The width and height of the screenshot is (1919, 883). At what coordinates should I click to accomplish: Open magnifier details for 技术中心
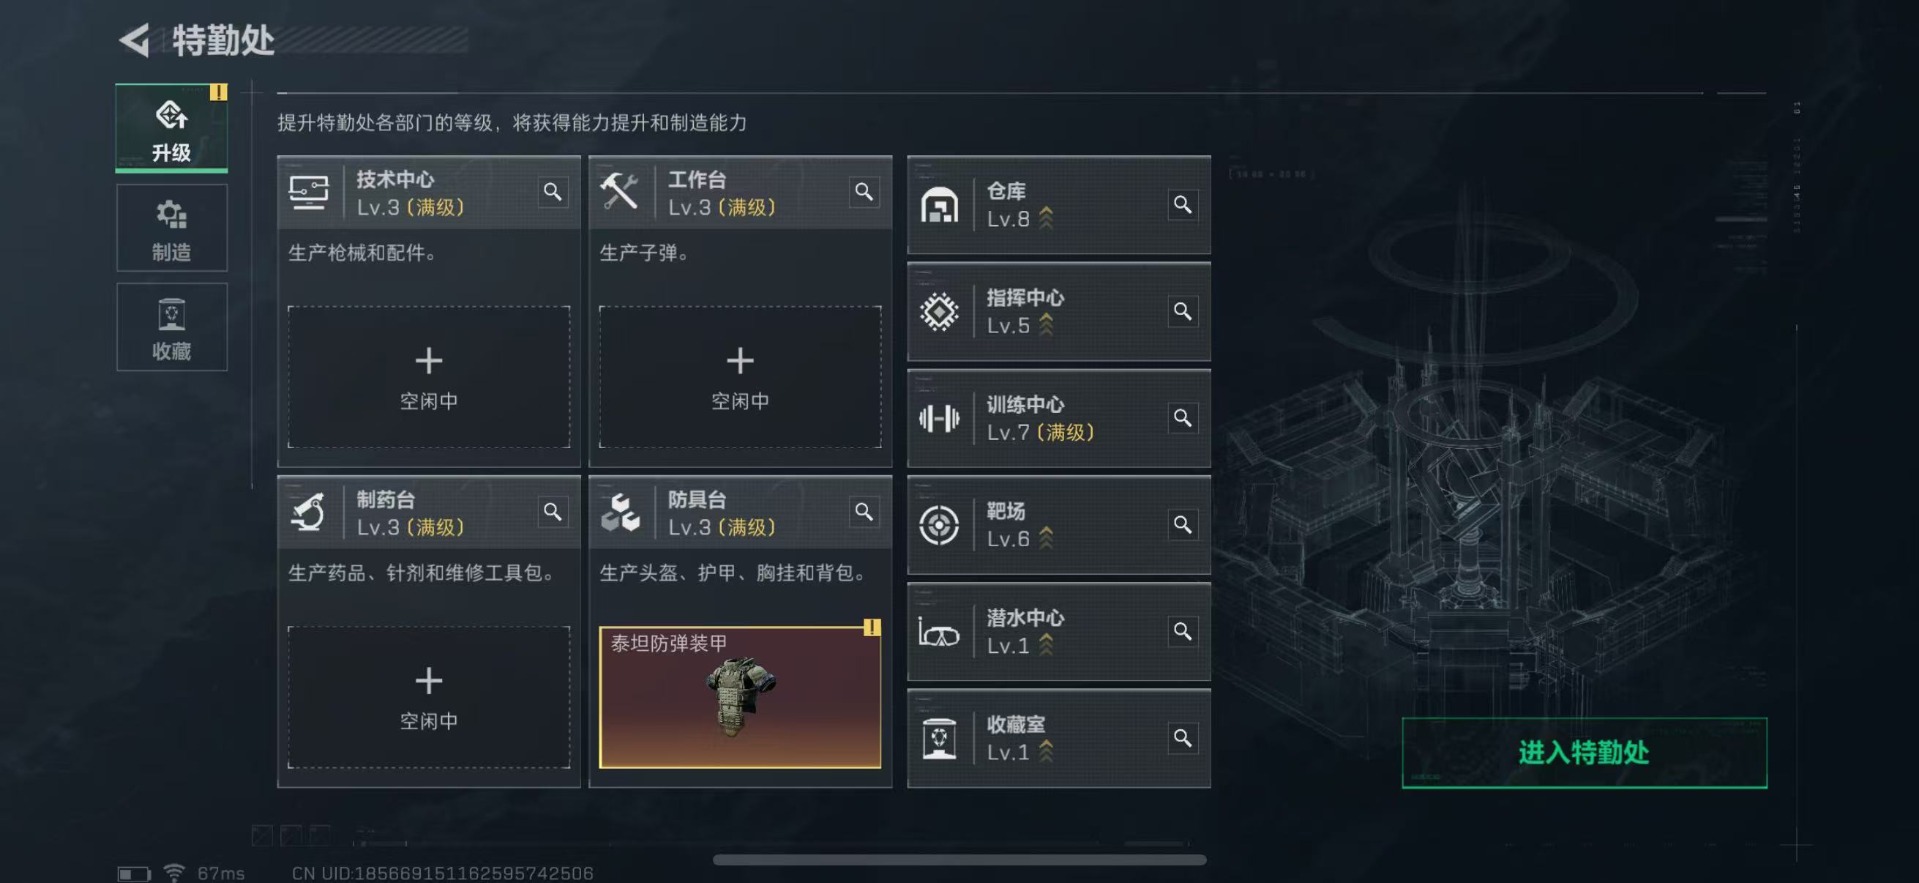coord(552,192)
